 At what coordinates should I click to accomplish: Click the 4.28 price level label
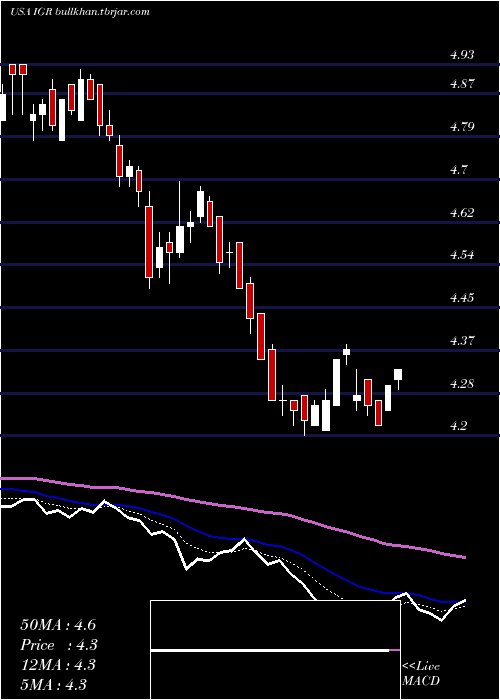[x=462, y=383]
